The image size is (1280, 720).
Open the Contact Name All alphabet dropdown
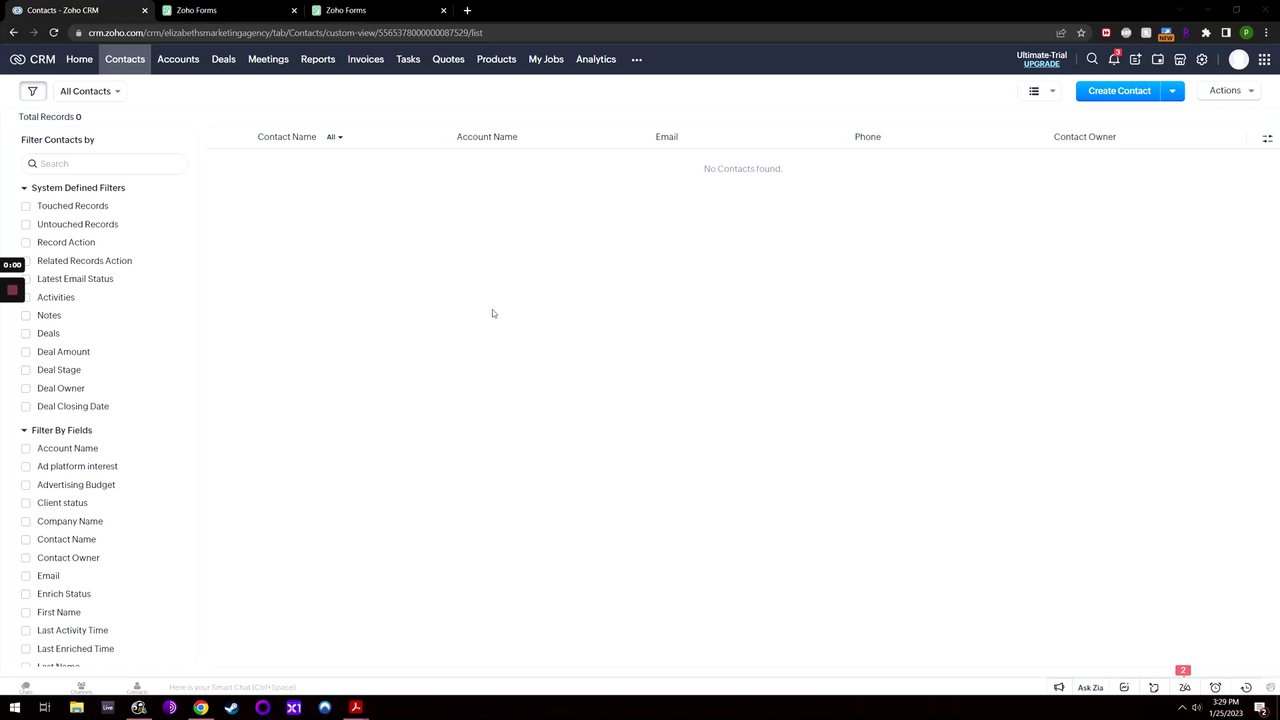tap(334, 137)
